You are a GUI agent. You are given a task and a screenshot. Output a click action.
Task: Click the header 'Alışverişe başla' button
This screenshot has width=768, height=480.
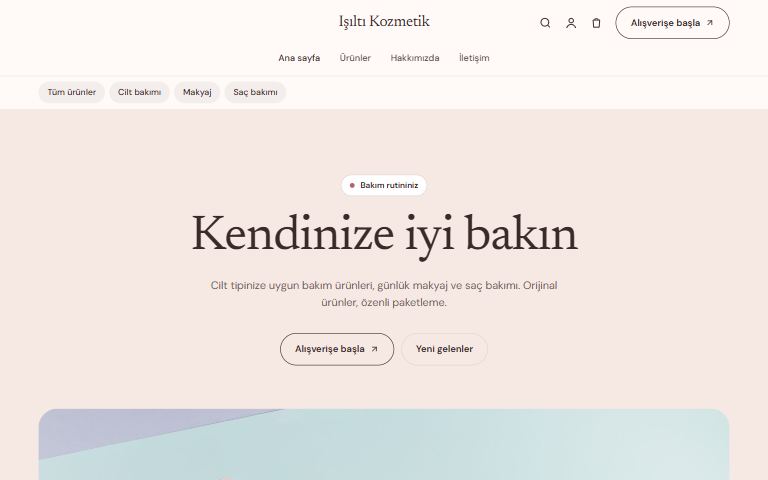coord(672,23)
